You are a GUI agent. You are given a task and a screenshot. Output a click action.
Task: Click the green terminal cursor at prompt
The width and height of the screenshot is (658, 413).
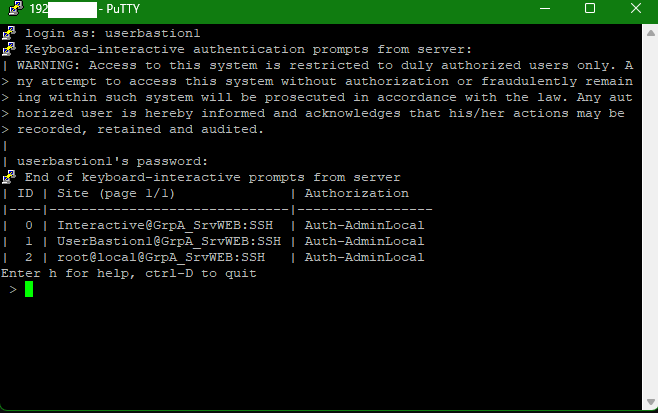(30, 290)
